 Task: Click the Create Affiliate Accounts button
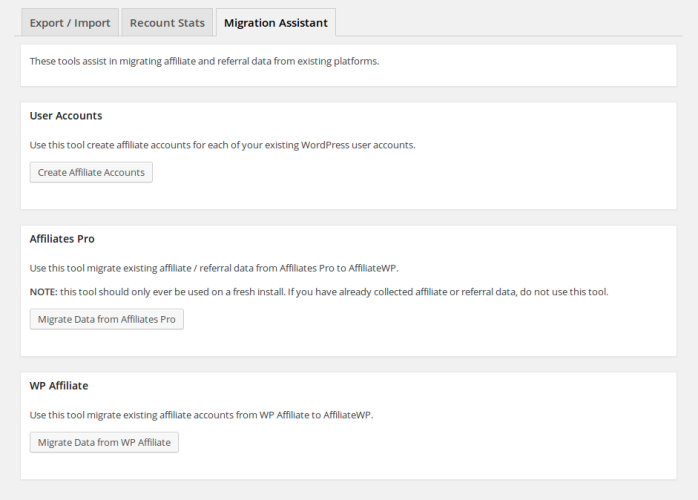coord(91,172)
